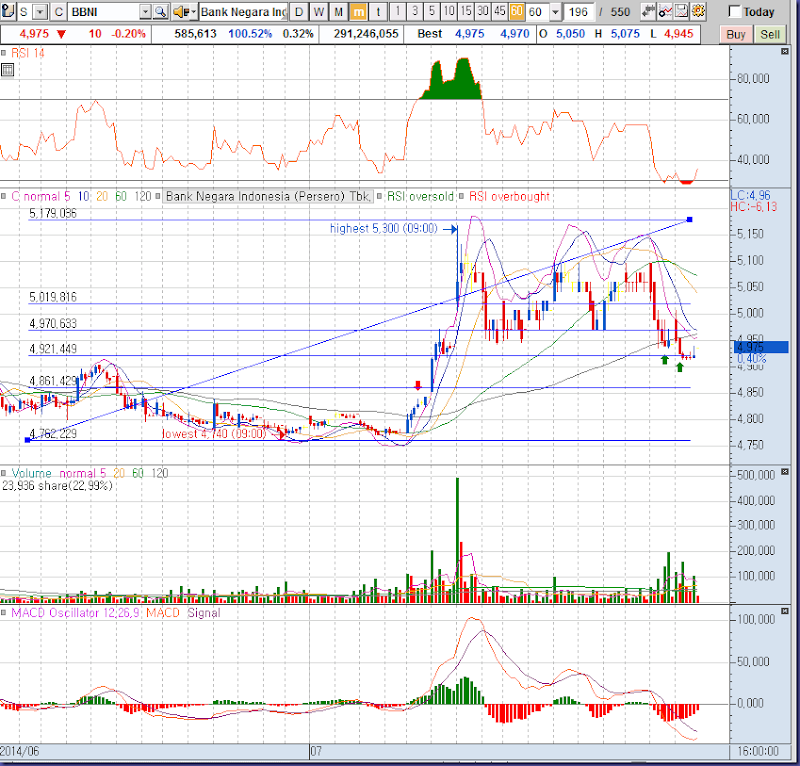The image size is (800, 766).
Task: Click the RSI 14 indicator label
Action: [28, 53]
